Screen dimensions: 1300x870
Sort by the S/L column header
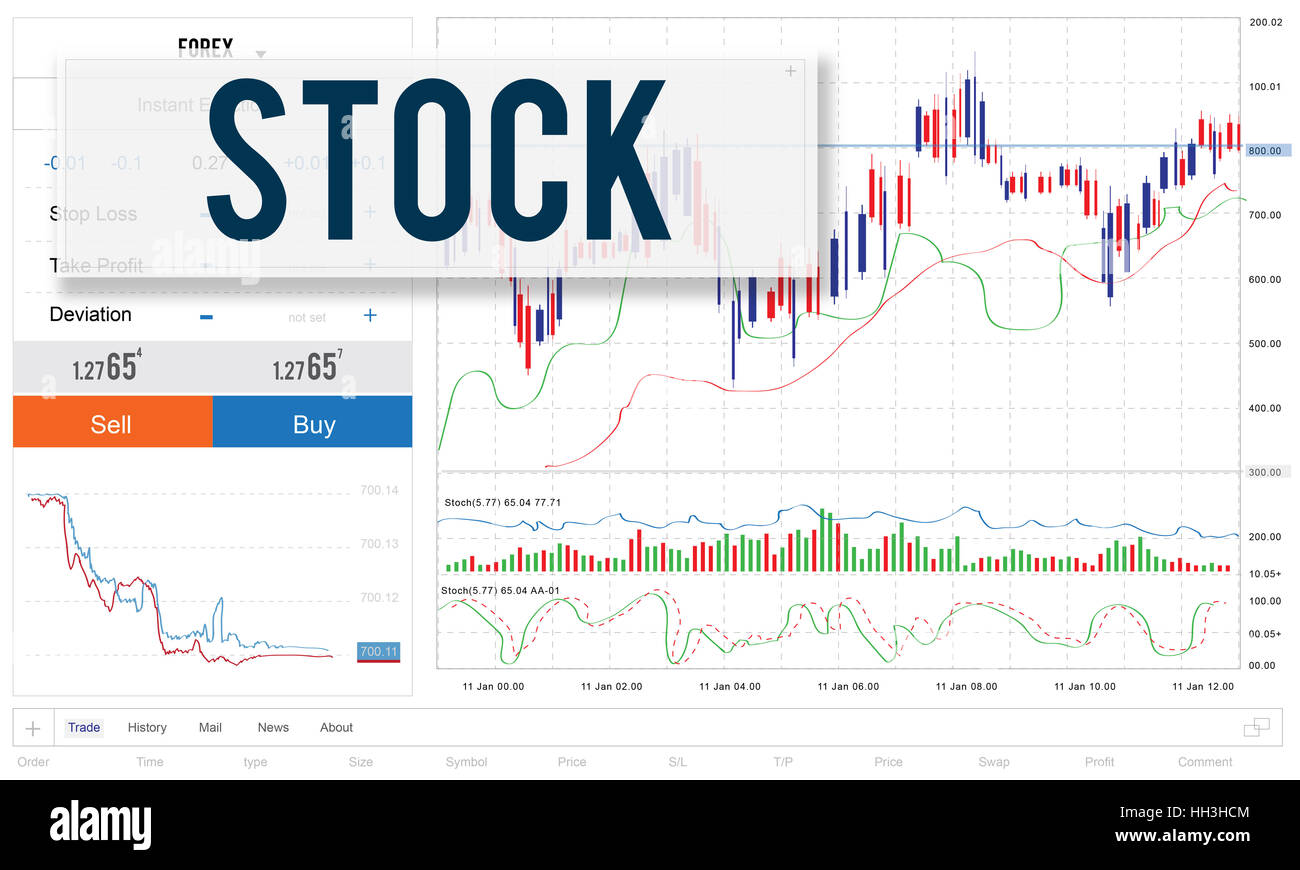(x=677, y=762)
